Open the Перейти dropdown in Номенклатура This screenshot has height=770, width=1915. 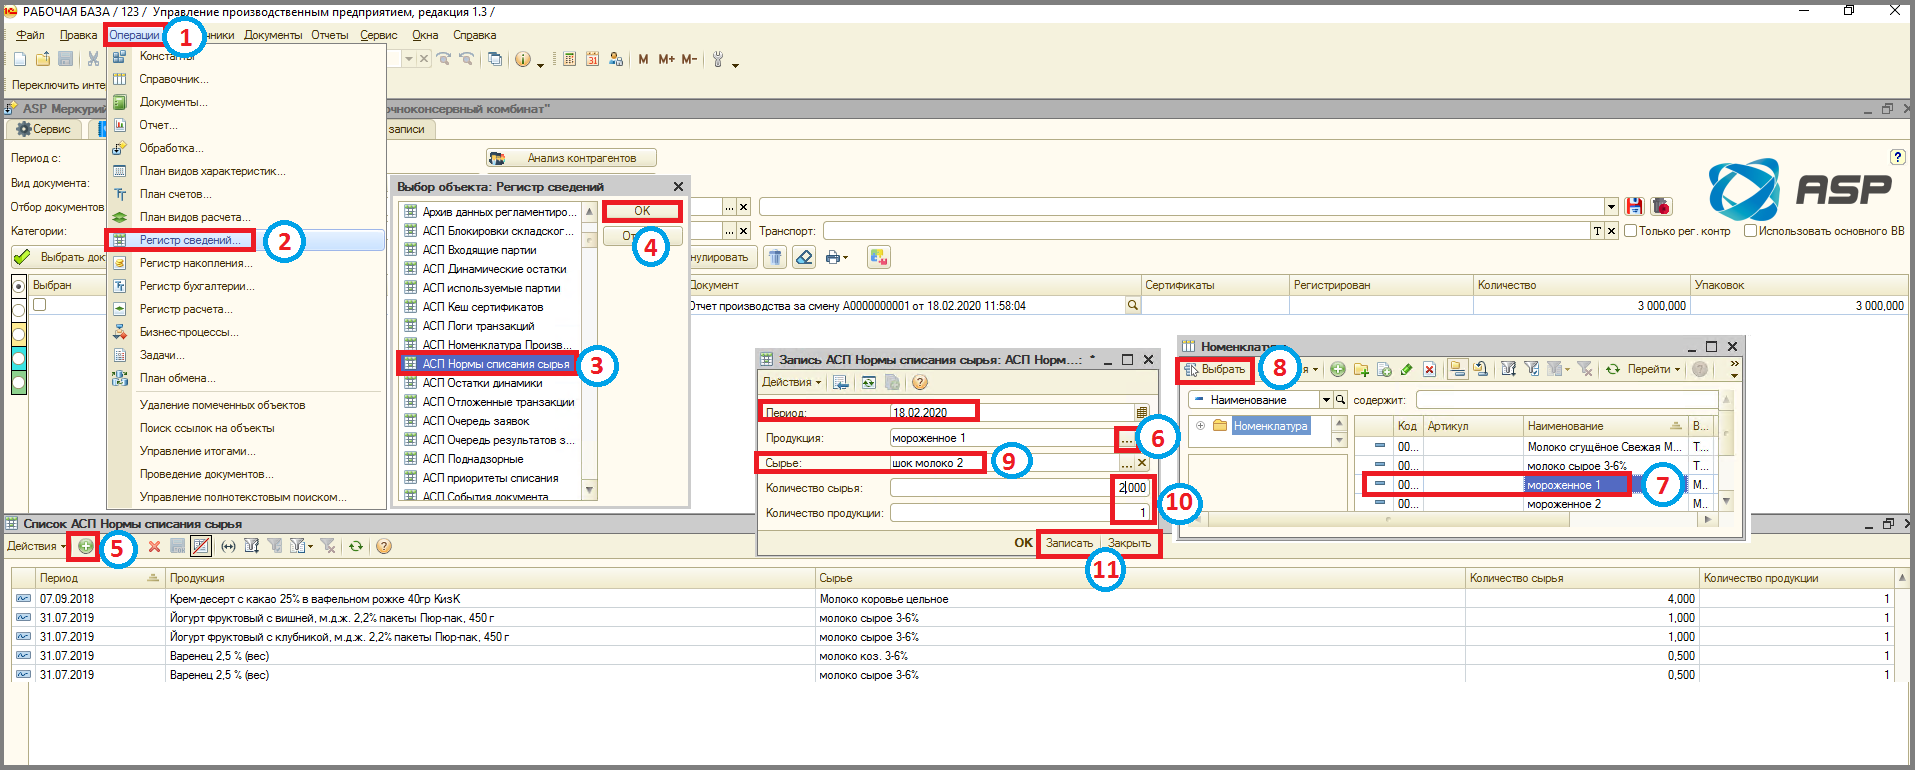(1654, 369)
